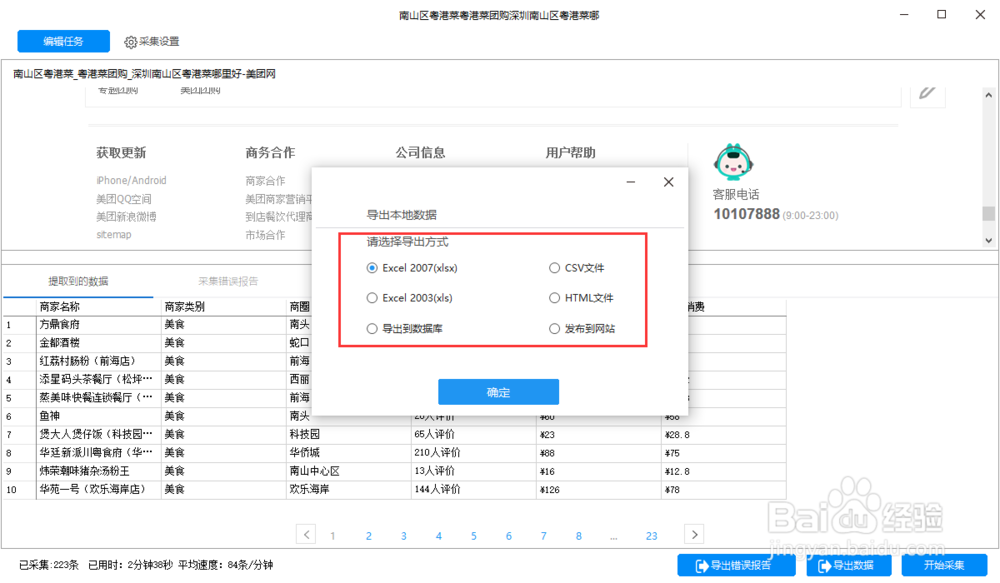Minimize the export dialog
1000x583 pixels.
point(631,182)
